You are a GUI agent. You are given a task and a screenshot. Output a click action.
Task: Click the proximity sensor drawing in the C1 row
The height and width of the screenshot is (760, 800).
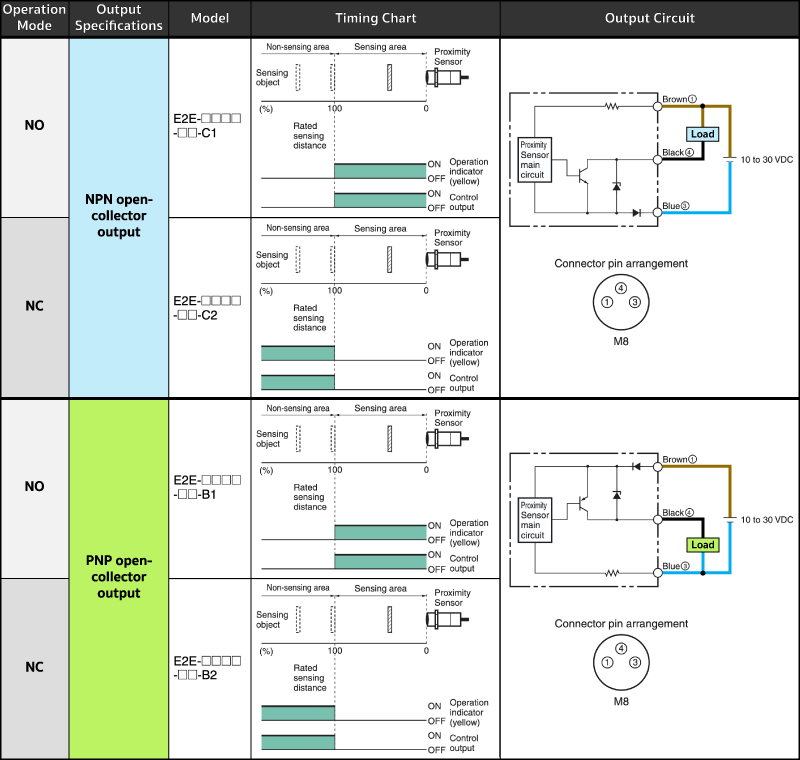click(x=447, y=78)
